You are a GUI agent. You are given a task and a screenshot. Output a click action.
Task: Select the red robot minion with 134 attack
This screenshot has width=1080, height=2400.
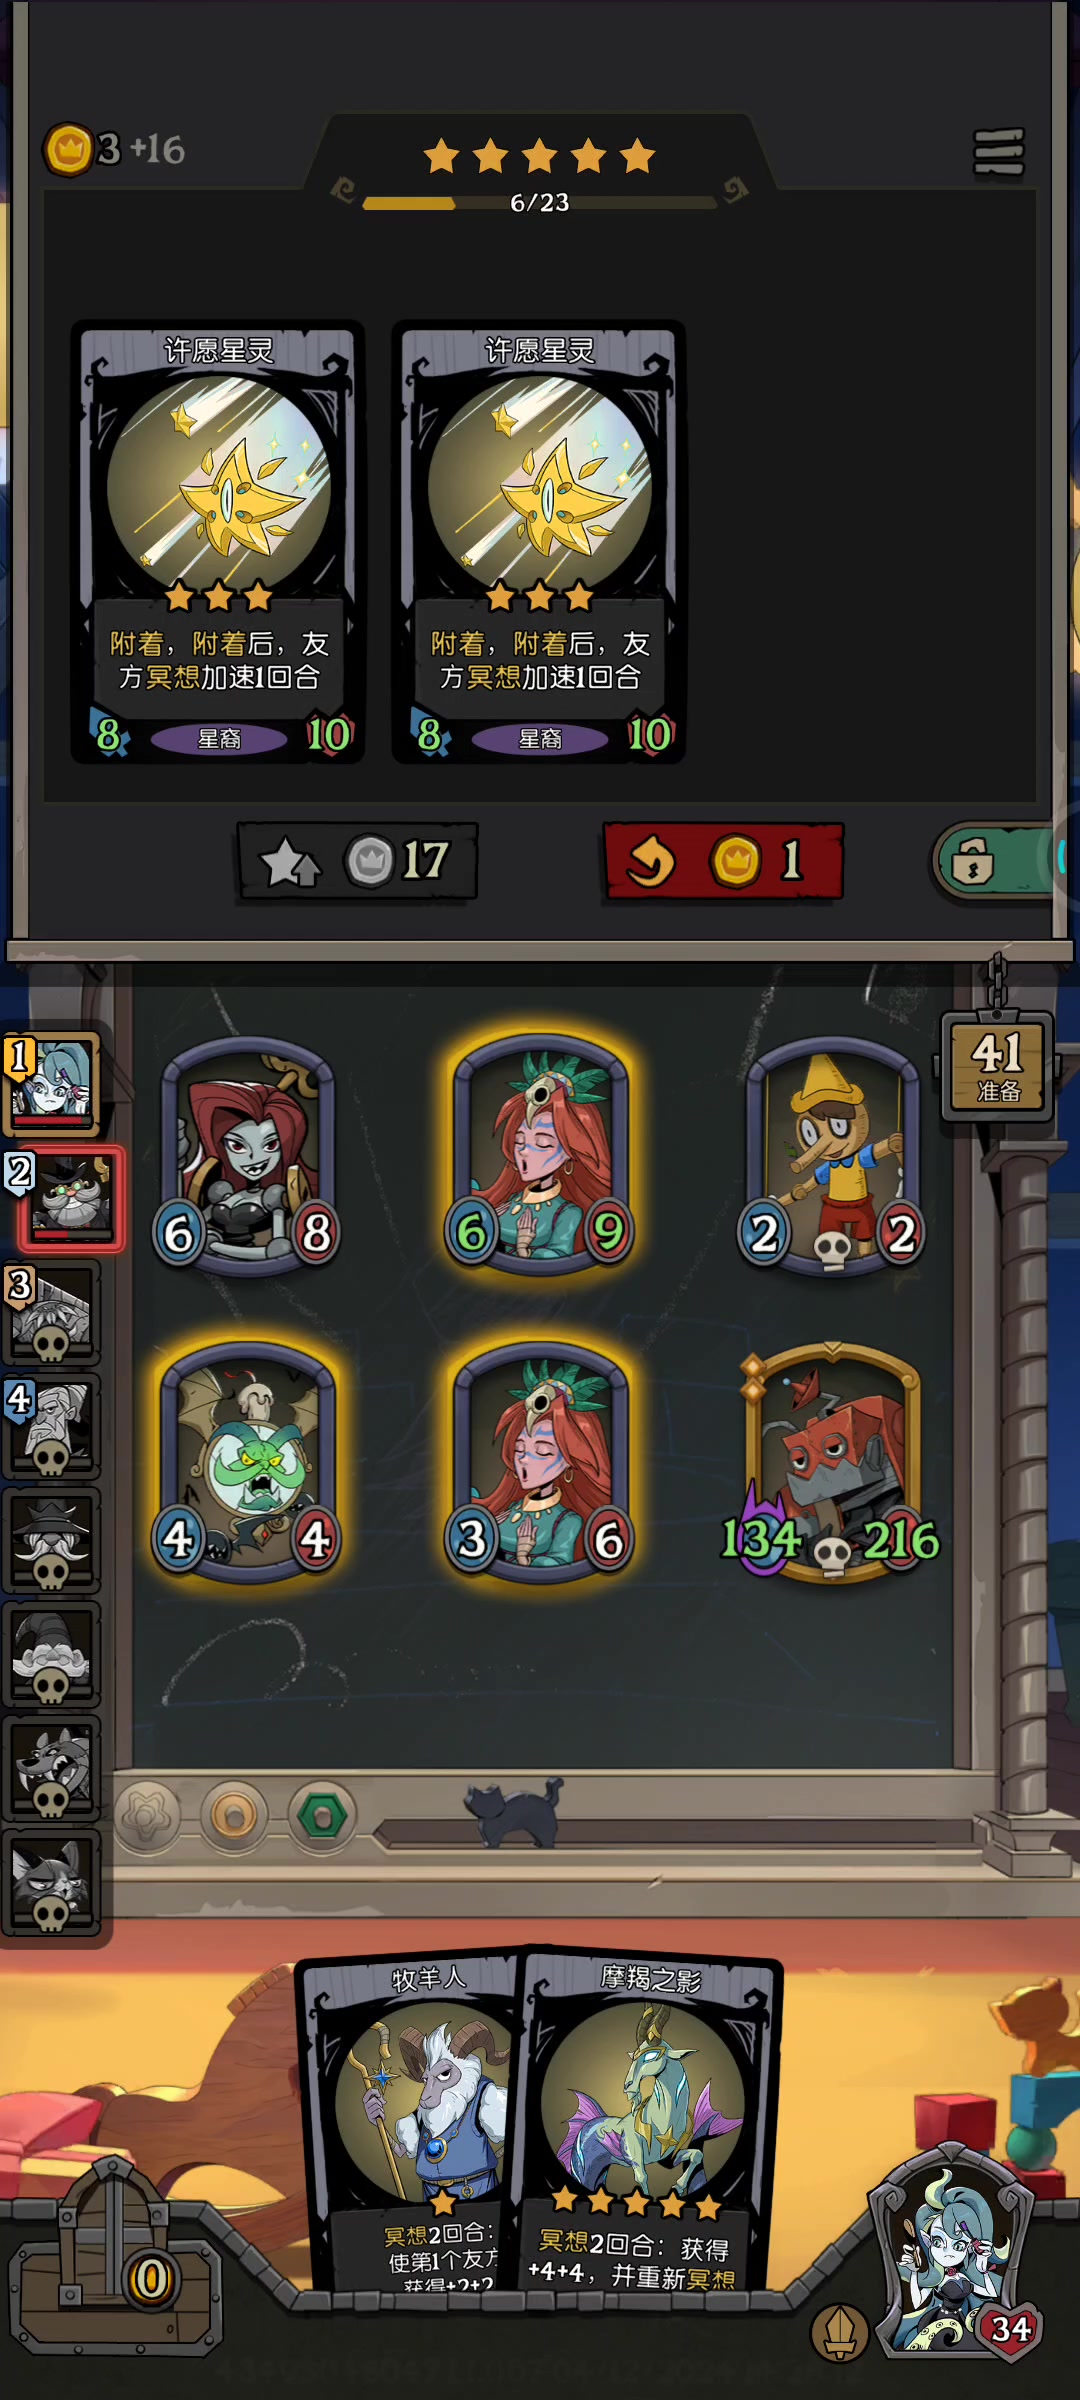(x=832, y=1462)
